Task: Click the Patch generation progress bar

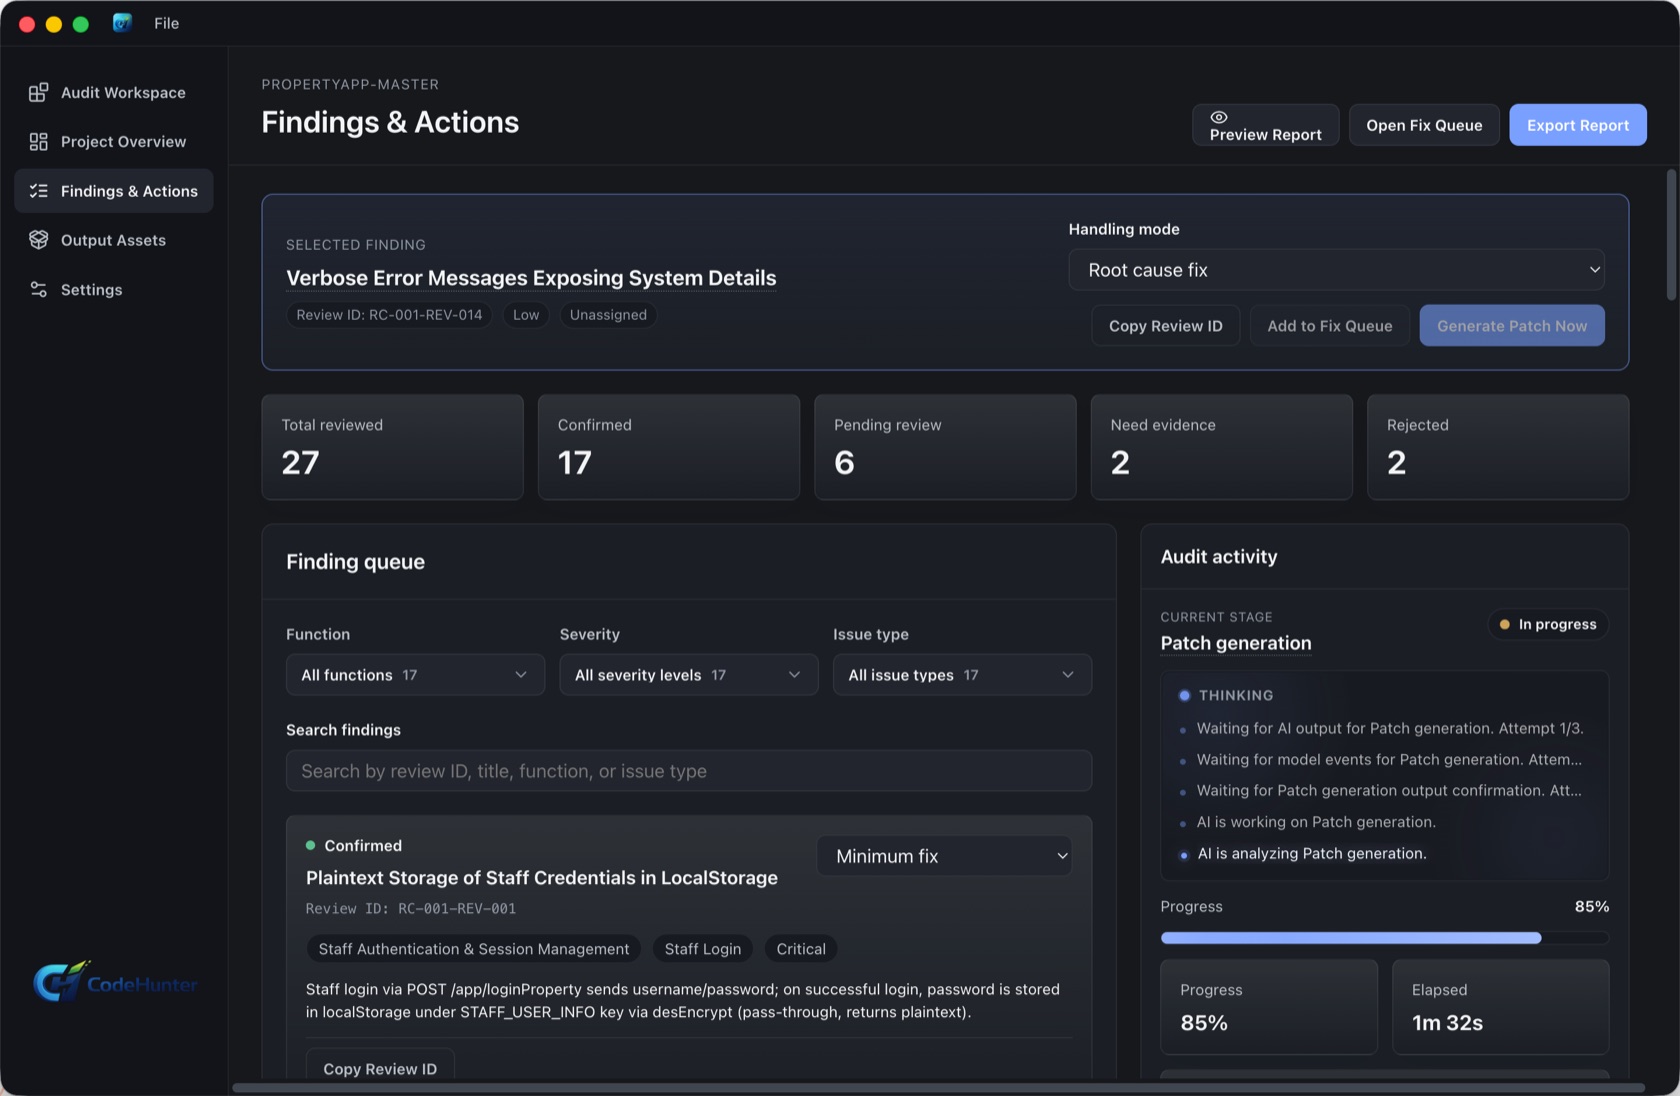Action: pos(1384,938)
